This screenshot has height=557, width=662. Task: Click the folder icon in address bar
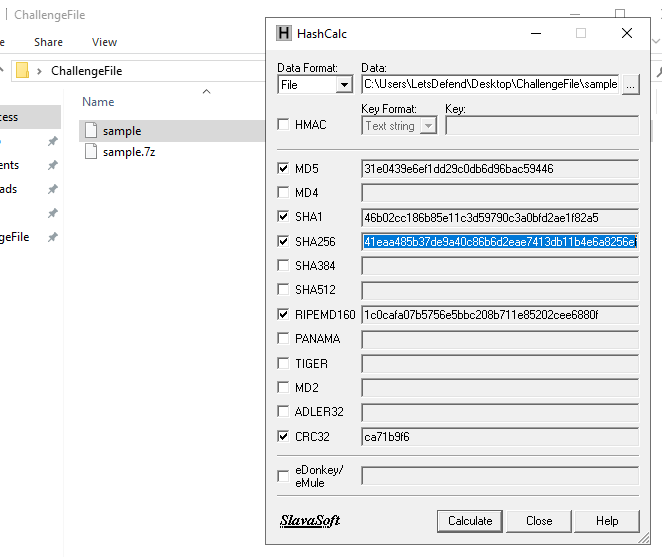[x=23, y=71]
